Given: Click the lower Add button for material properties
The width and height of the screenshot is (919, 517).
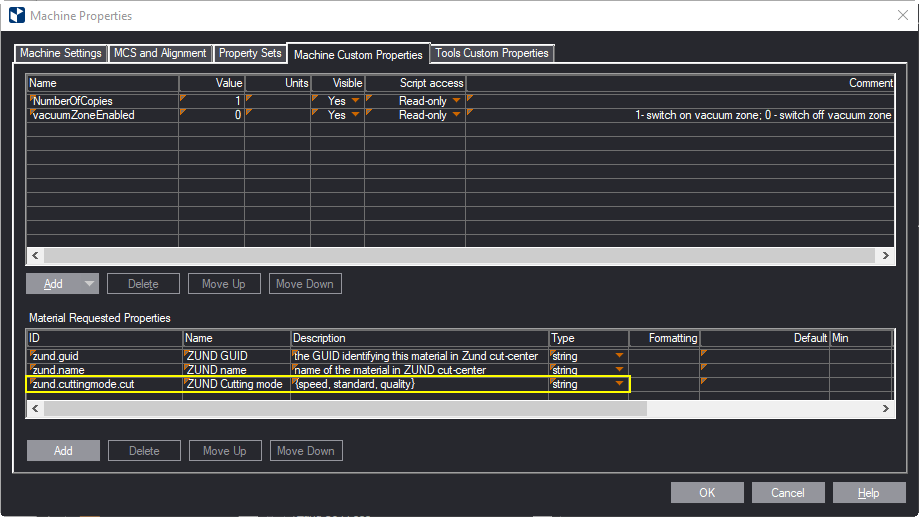Looking at the screenshot, I should (63, 451).
